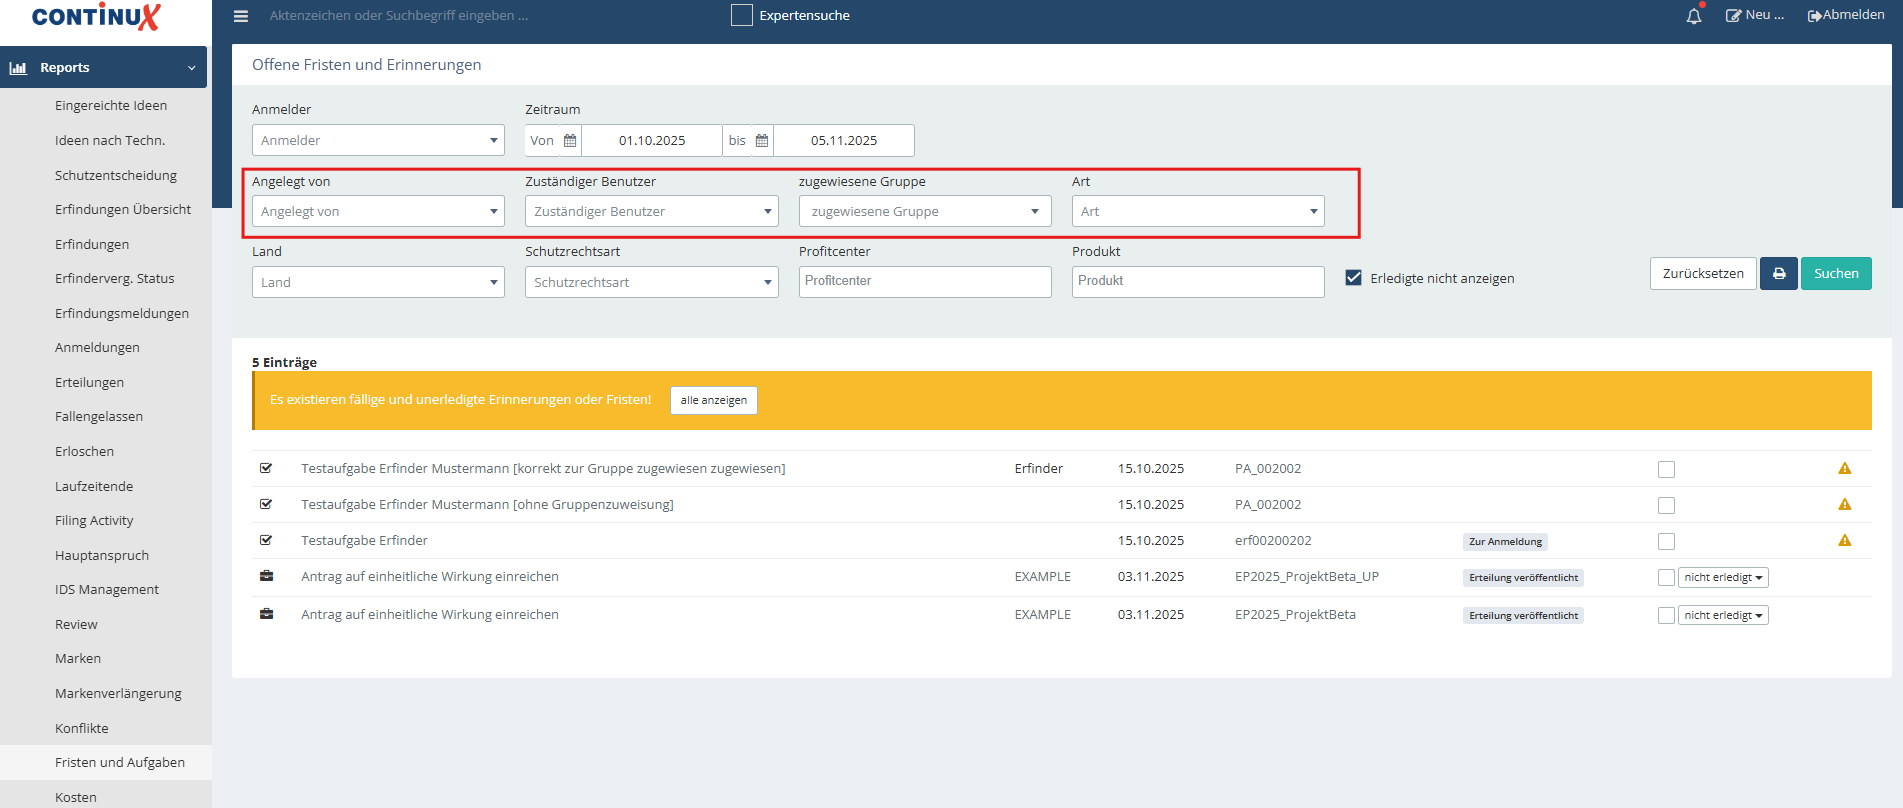The height and width of the screenshot is (808, 1903).
Task: Open Filing Activity report in sidebar
Action: (94, 521)
